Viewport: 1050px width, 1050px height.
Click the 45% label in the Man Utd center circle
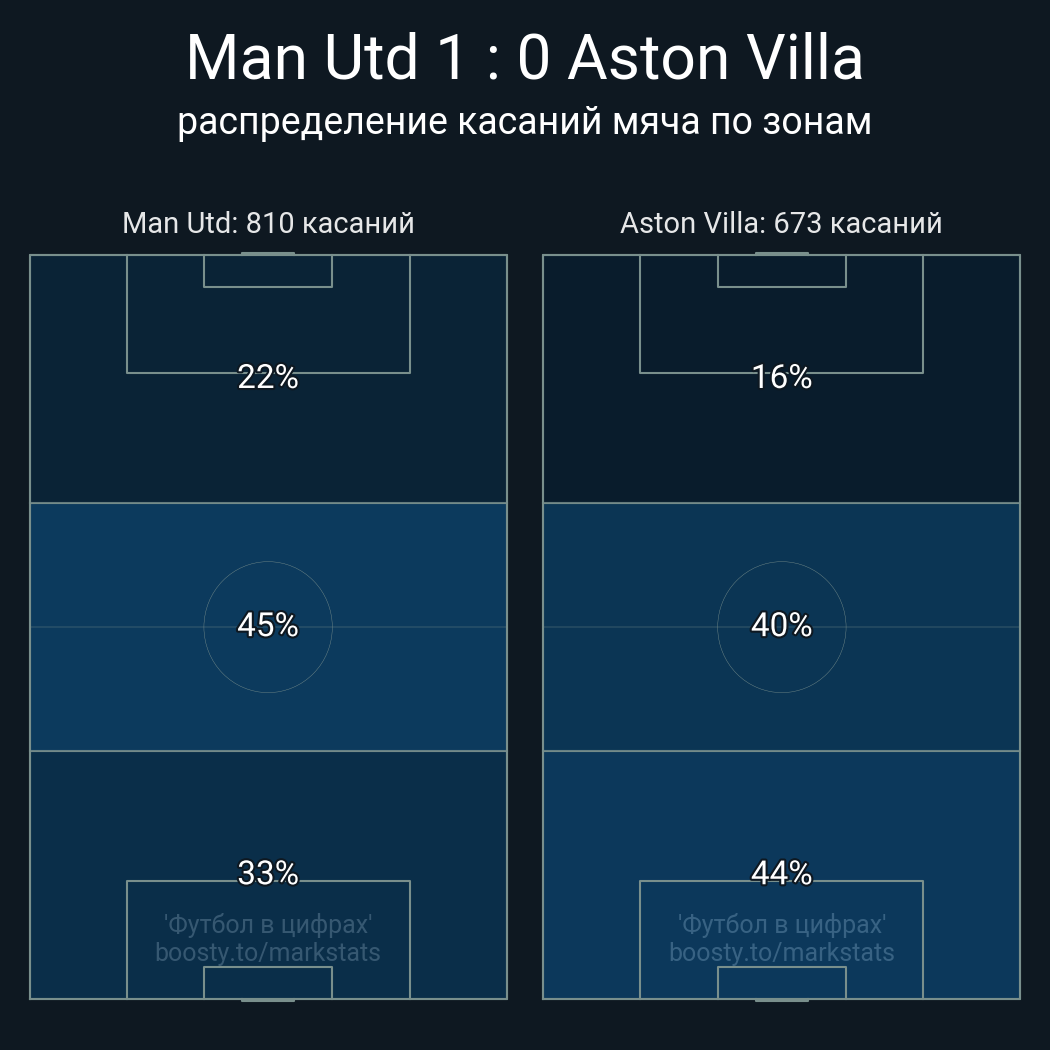click(x=268, y=625)
